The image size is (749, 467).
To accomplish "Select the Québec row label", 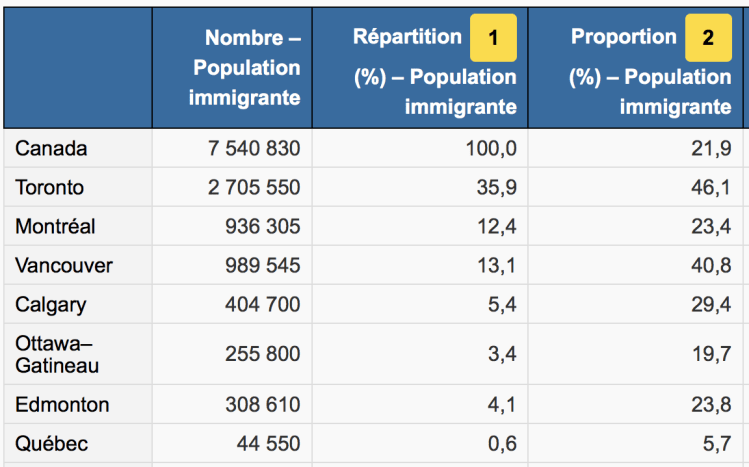I will click(x=52, y=444).
